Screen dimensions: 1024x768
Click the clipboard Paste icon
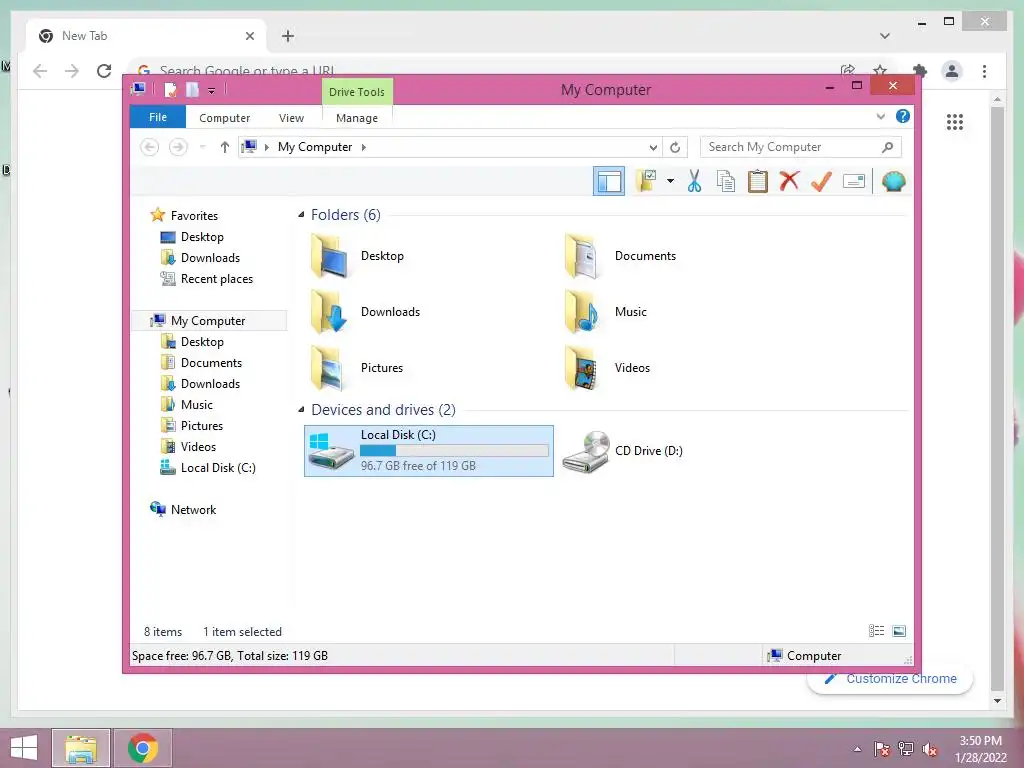[758, 181]
